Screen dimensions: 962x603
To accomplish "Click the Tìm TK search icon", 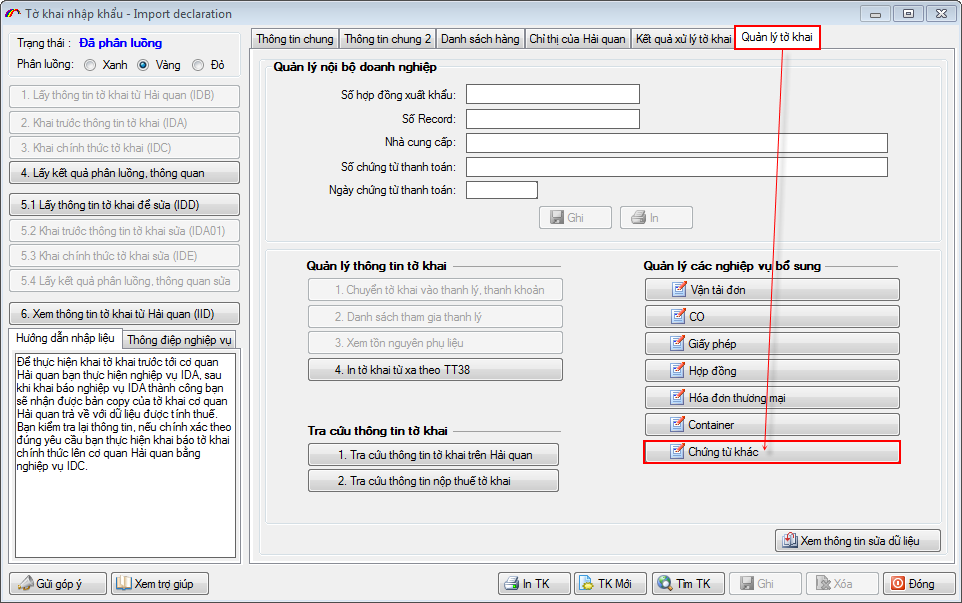I will click(x=664, y=584).
